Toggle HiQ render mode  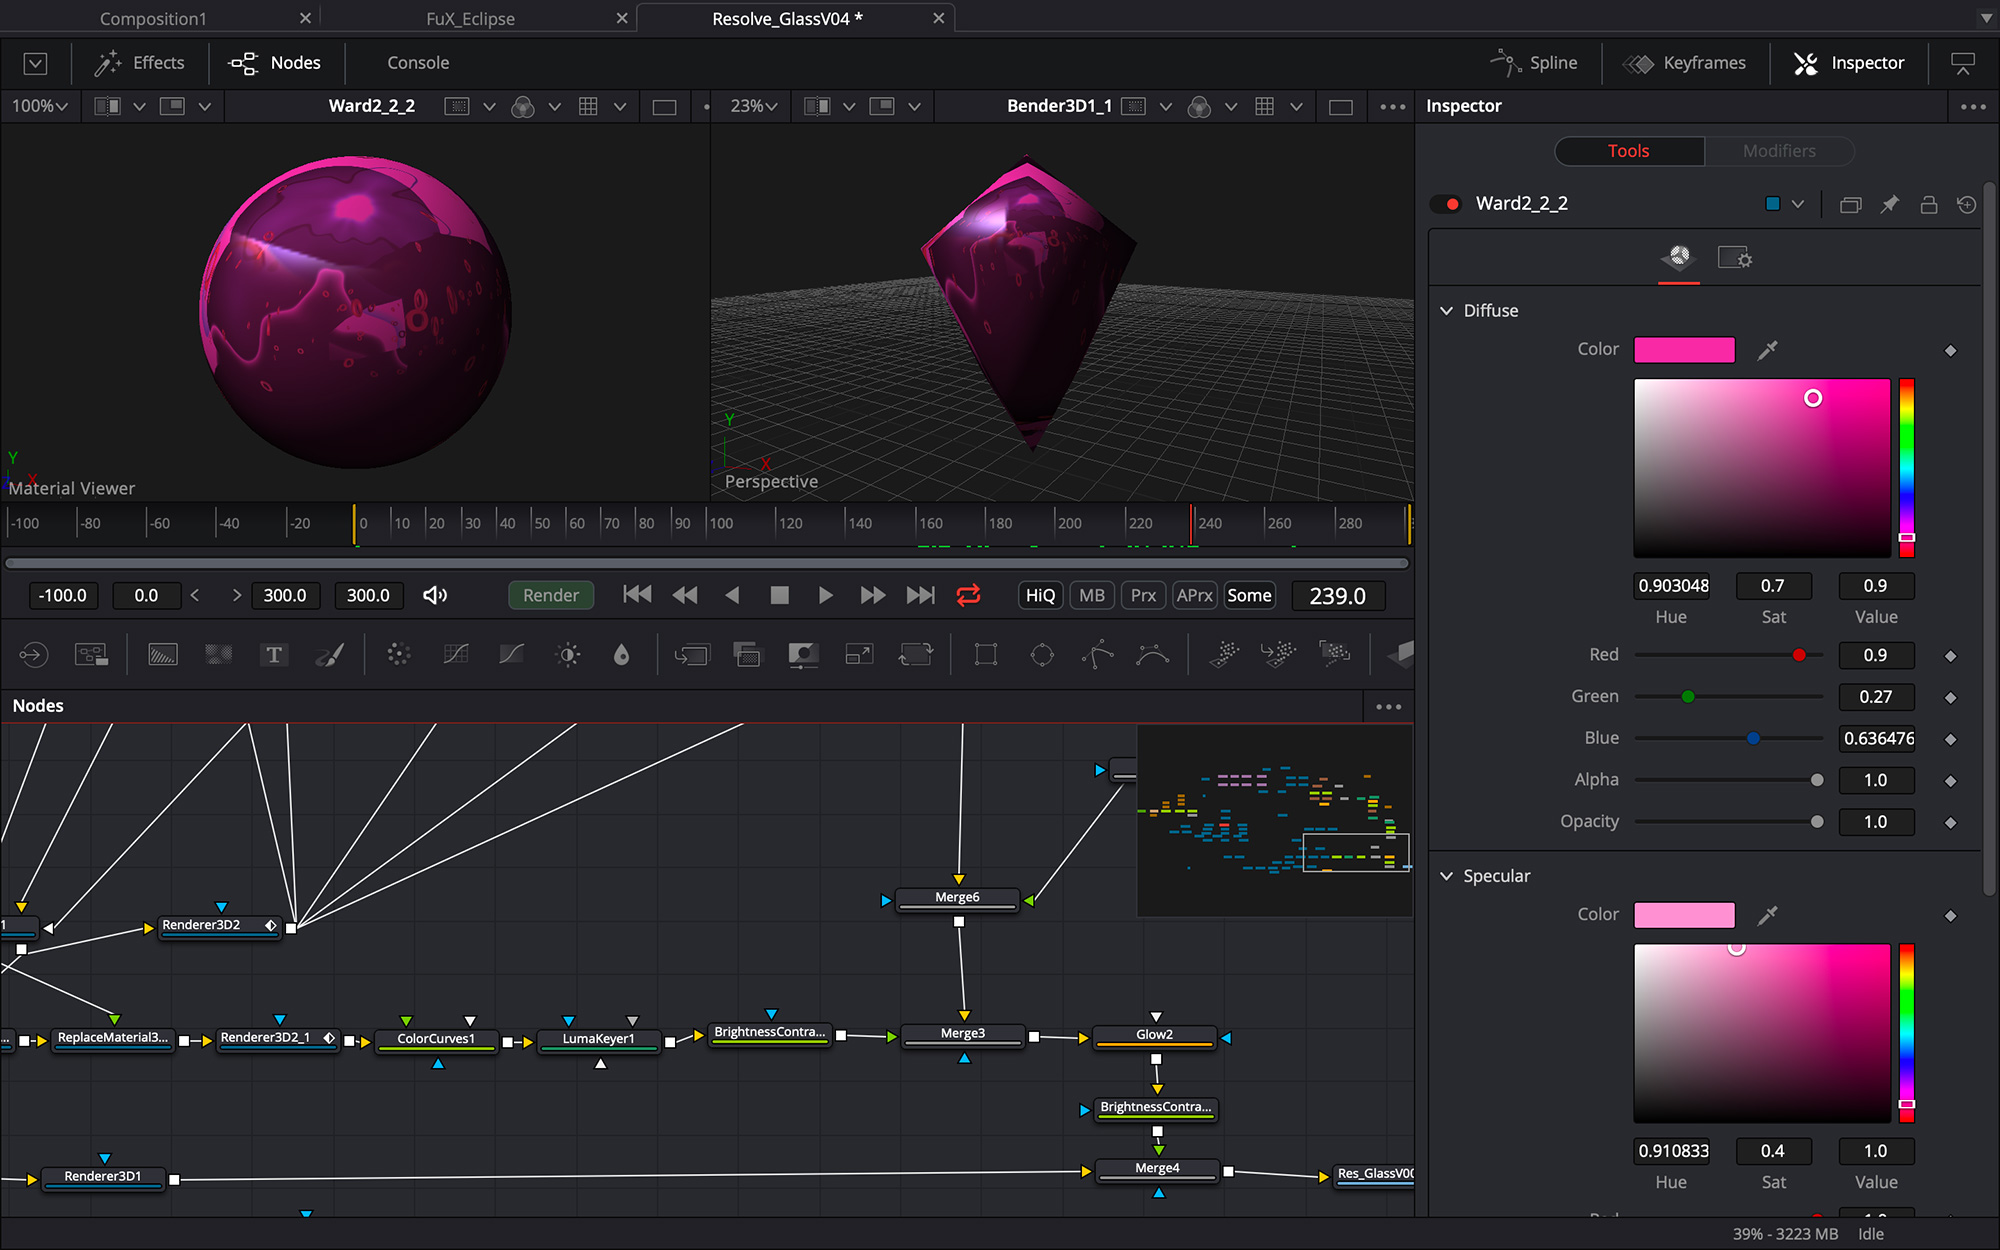1040,596
